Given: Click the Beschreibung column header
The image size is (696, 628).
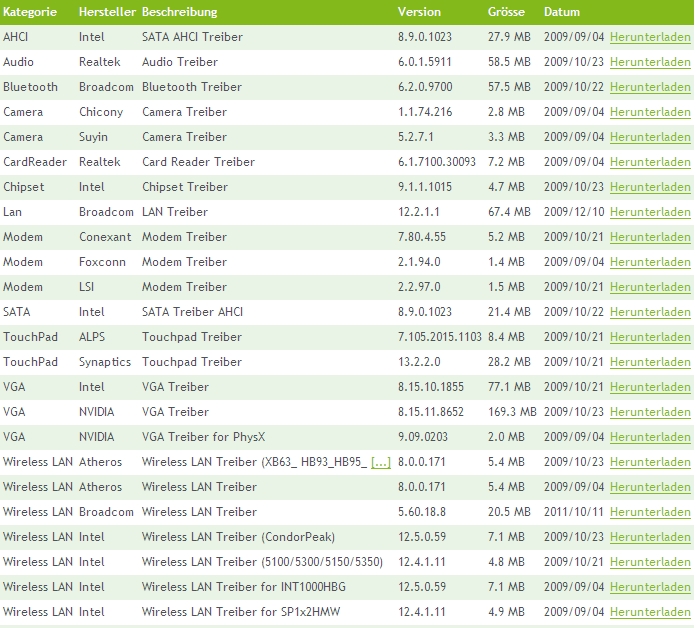Looking at the screenshot, I should (179, 12).
